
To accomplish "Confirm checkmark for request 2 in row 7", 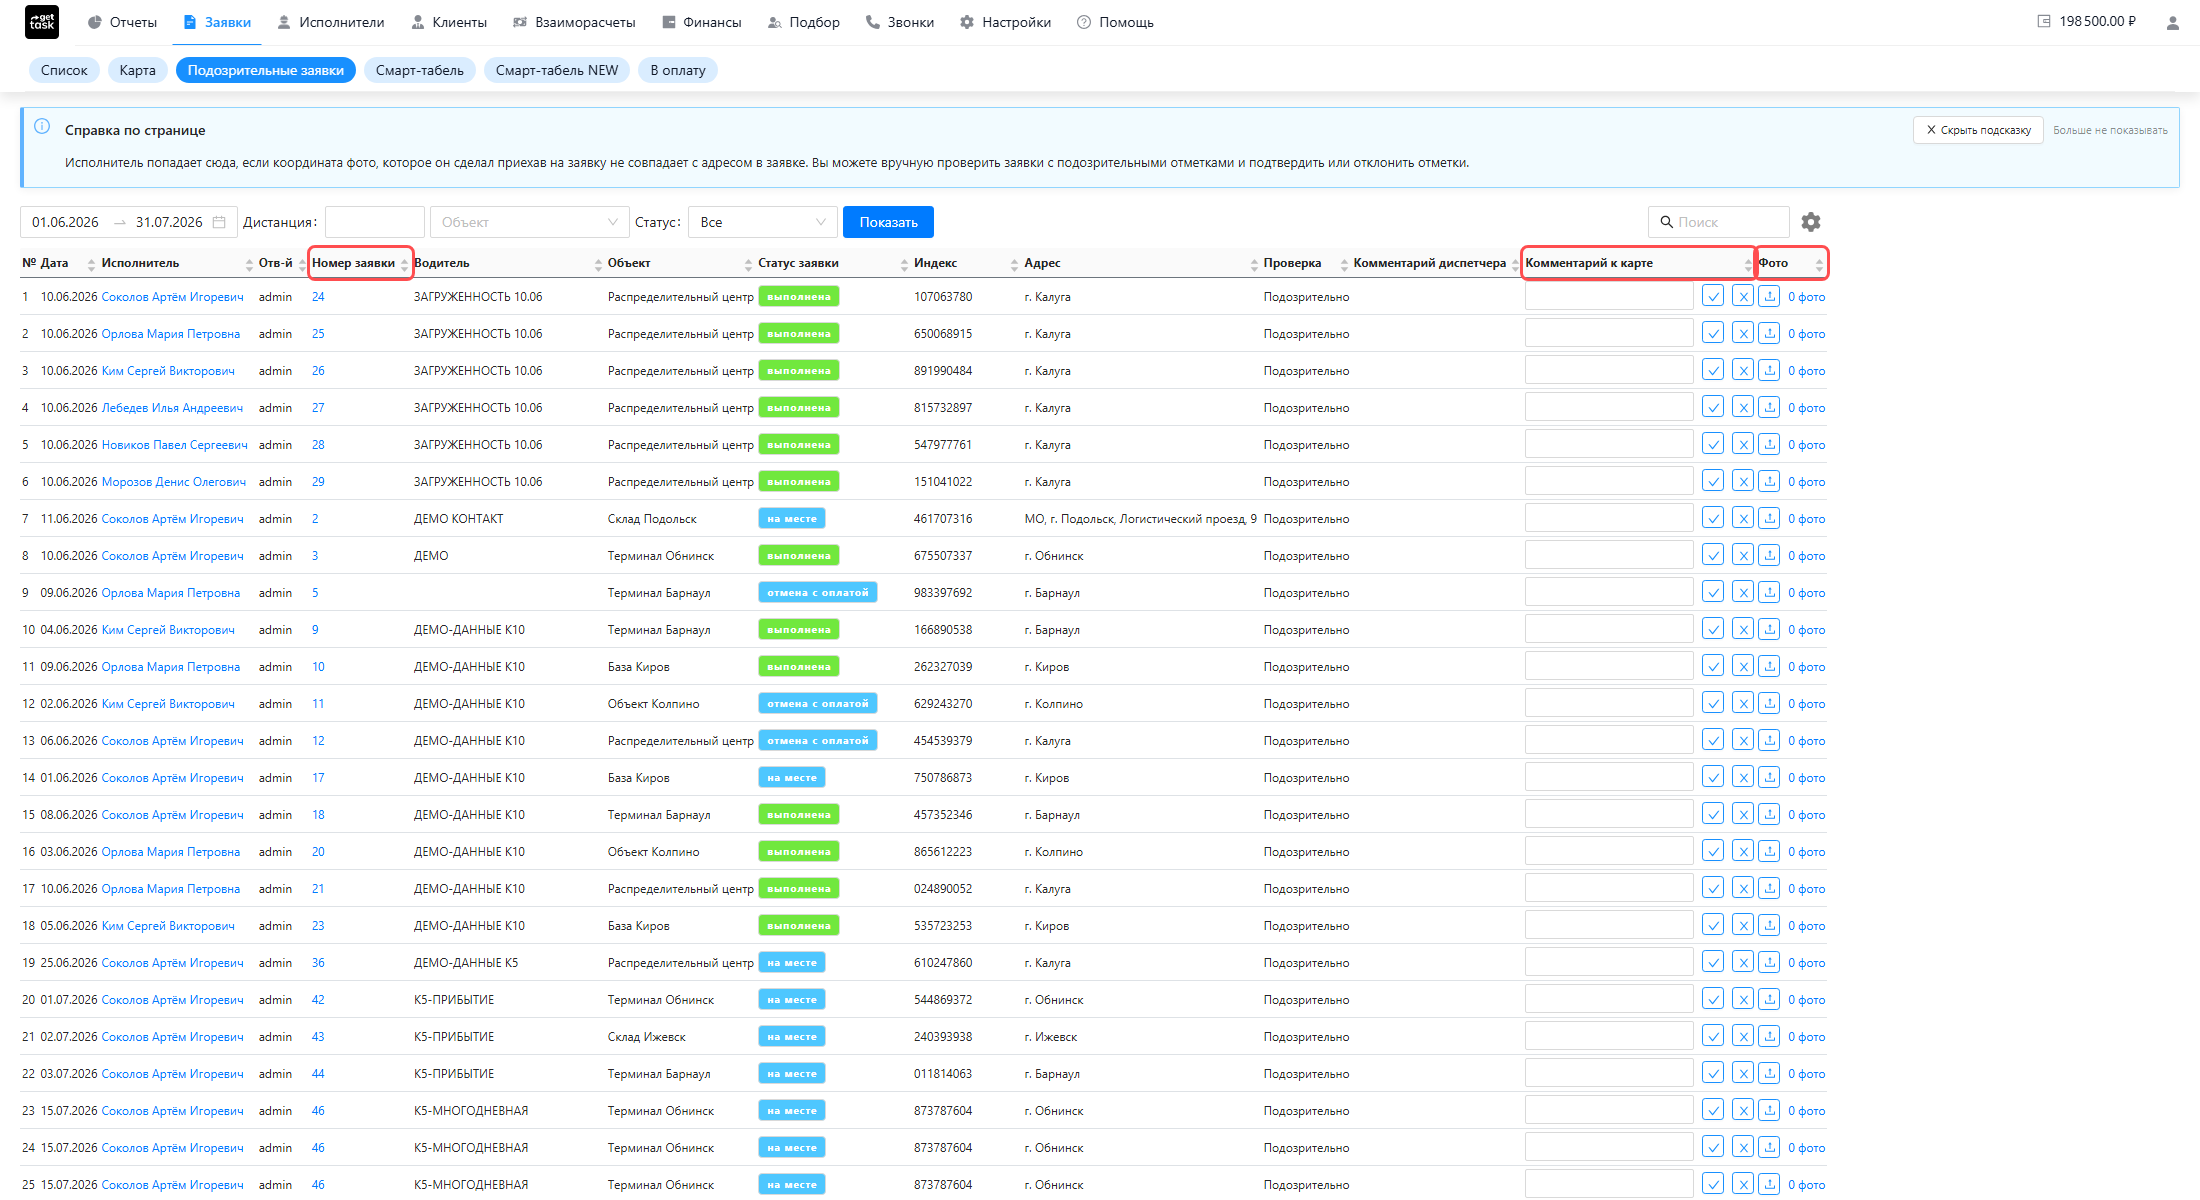I will [x=1713, y=519].
